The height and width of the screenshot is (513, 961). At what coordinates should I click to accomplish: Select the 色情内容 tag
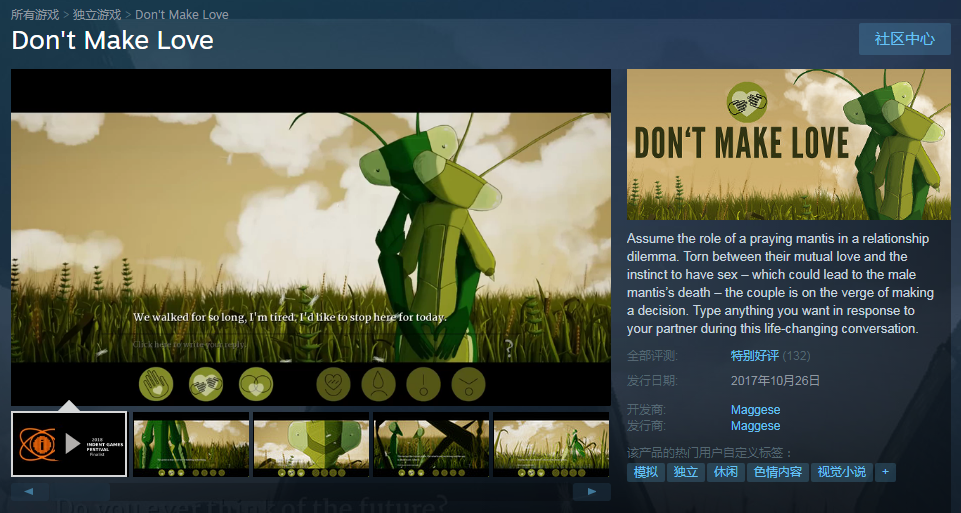coord(777,472)
